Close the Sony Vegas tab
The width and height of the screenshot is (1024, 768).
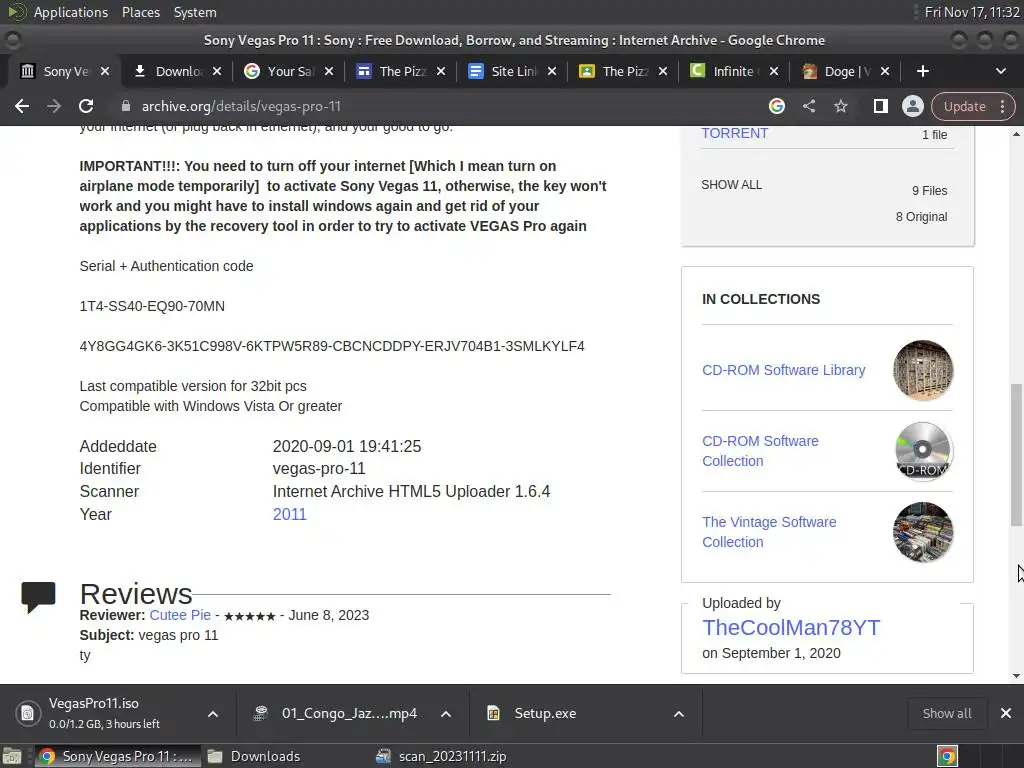click(104, 71)
